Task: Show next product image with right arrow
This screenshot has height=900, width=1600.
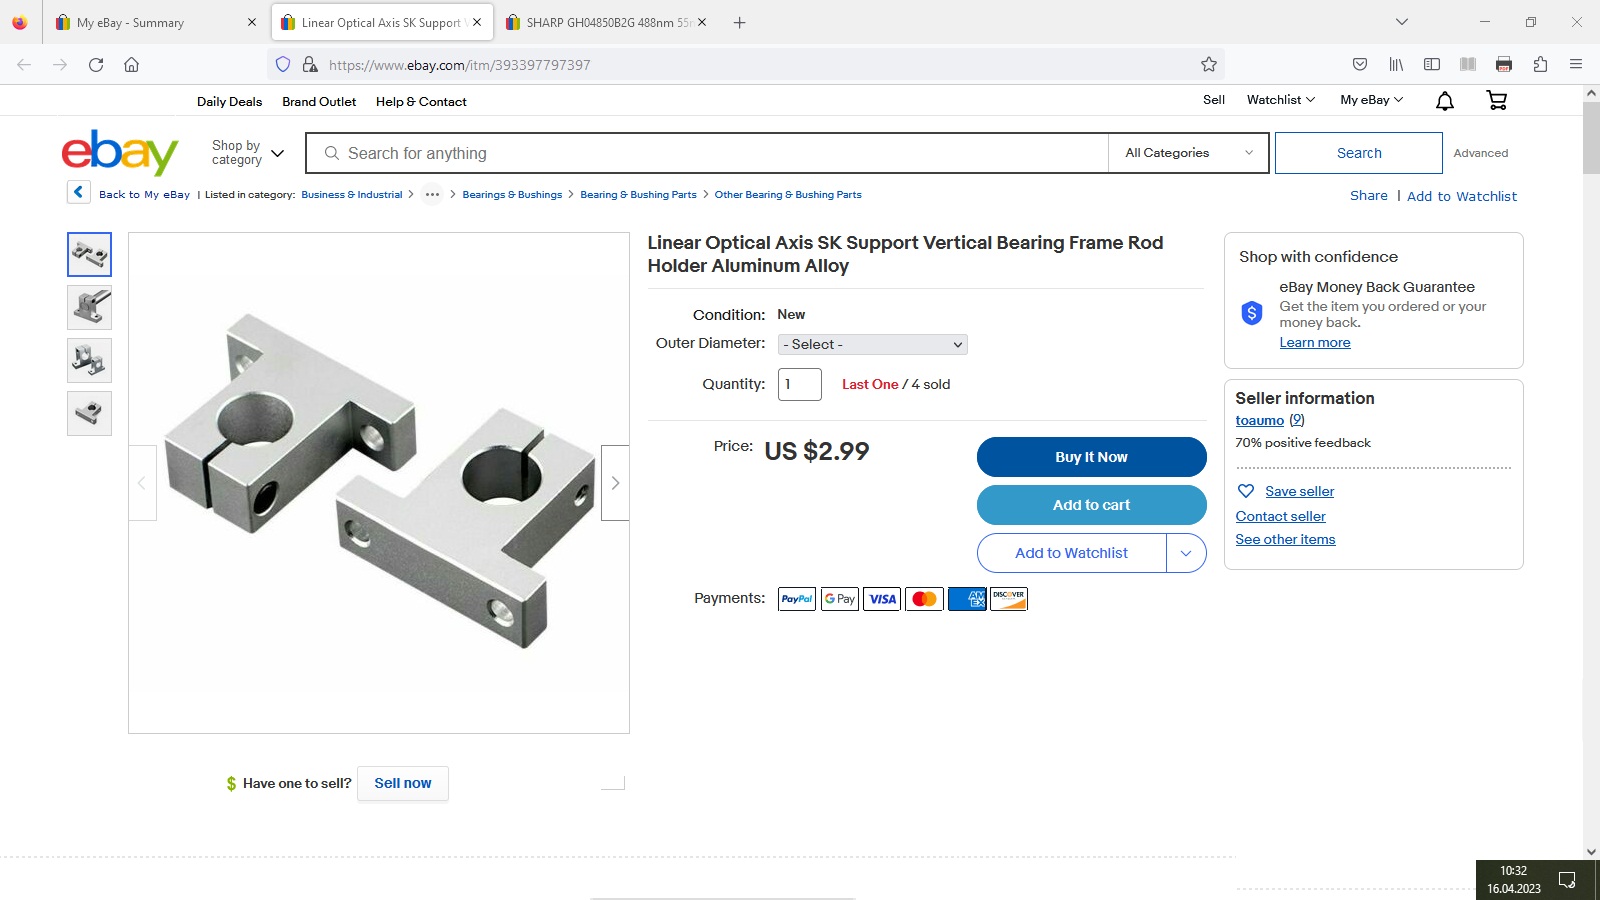Action: (615, 483)
